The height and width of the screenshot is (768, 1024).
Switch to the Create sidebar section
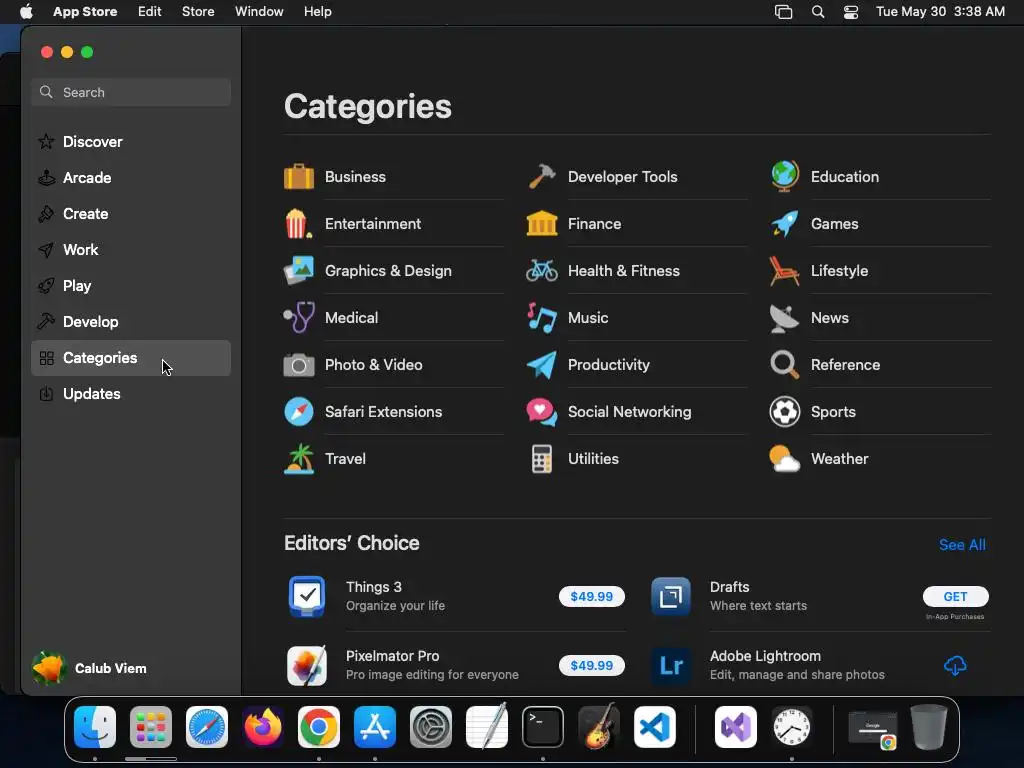tap(131, 214)
